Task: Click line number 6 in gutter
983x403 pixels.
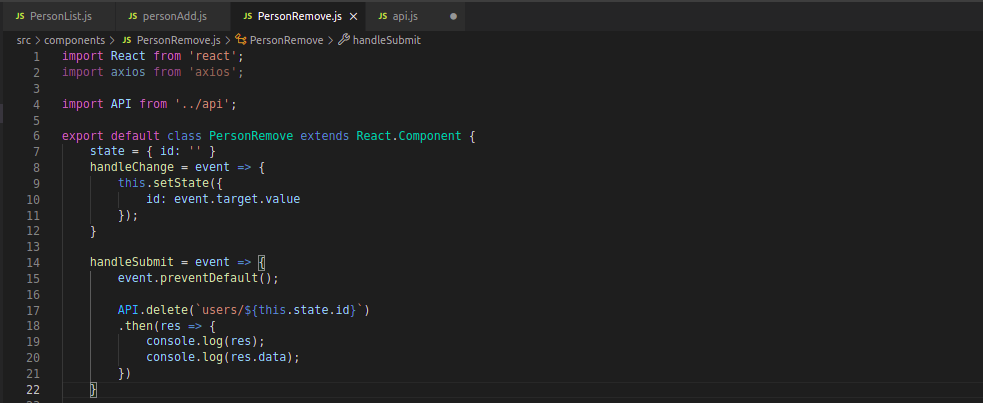Action: point(36,136)
